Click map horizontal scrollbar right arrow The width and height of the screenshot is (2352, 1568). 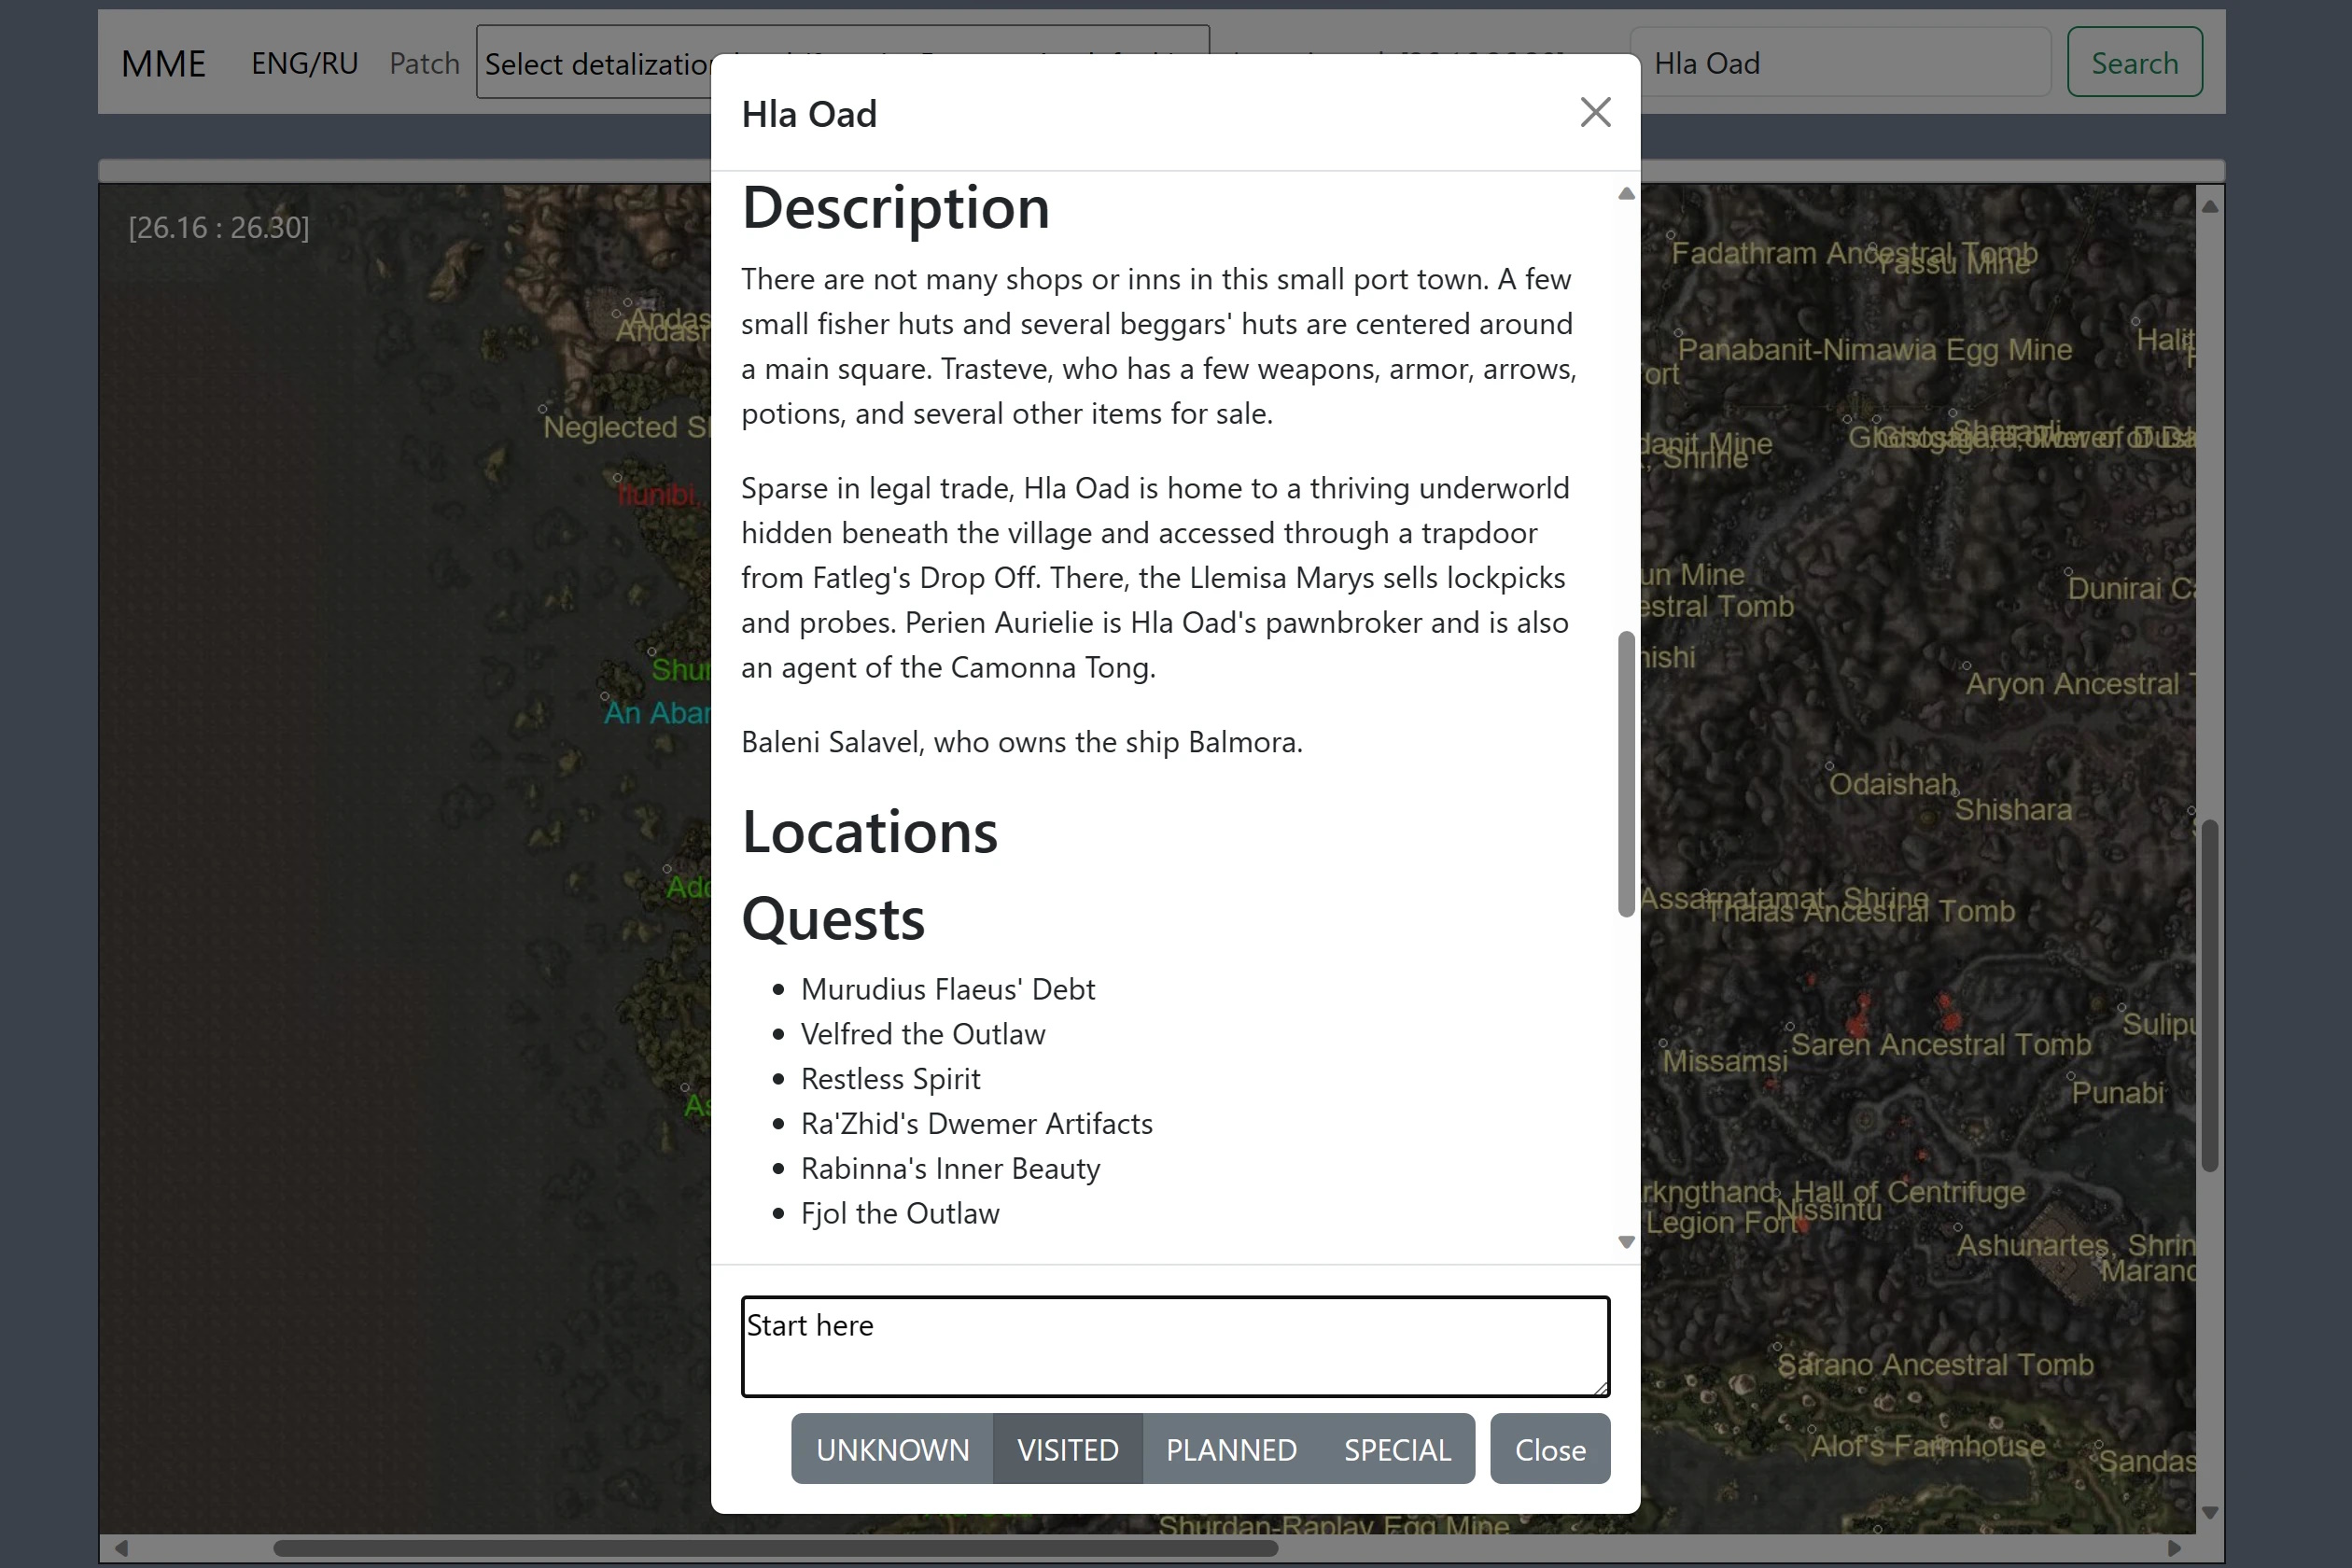coord(2174,1548)
